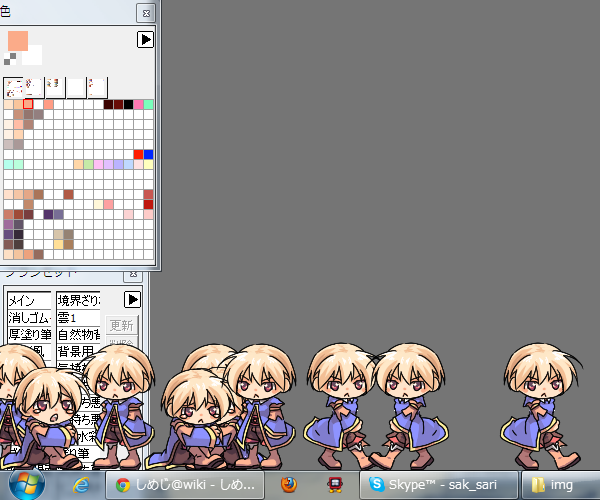Image resolution: width=600 pixels, height=500 pixels.
Task: Select the 自然物 brush entry
Action: coord(78,334)
